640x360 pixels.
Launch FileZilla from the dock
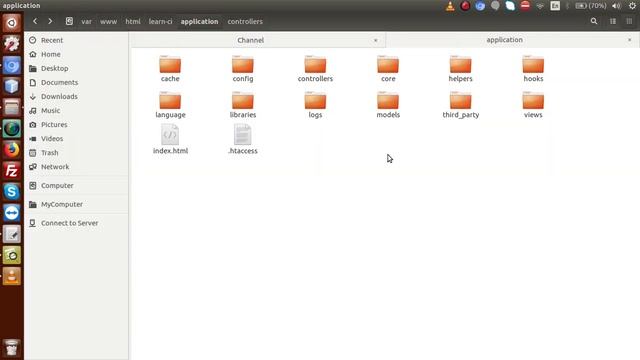click(x=11, y=171)
